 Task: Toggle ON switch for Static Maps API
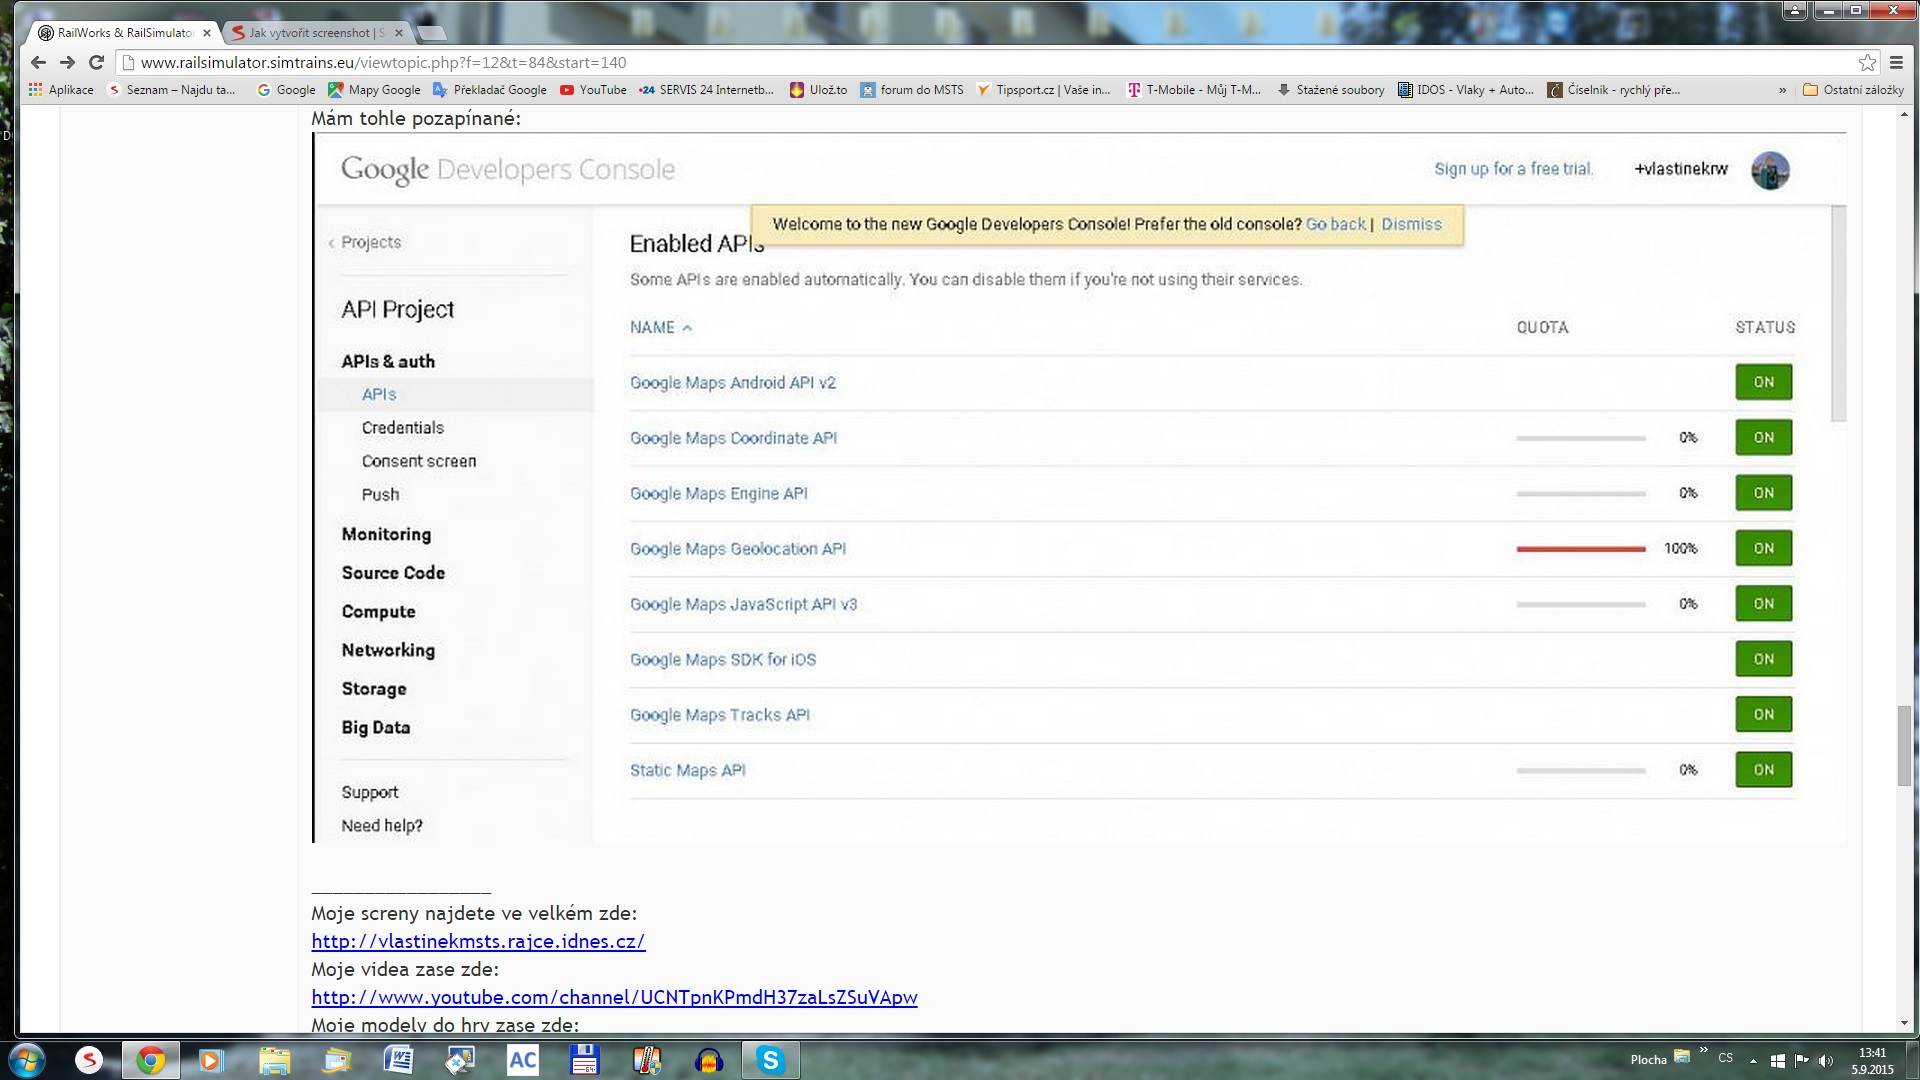coord(1764,770)
